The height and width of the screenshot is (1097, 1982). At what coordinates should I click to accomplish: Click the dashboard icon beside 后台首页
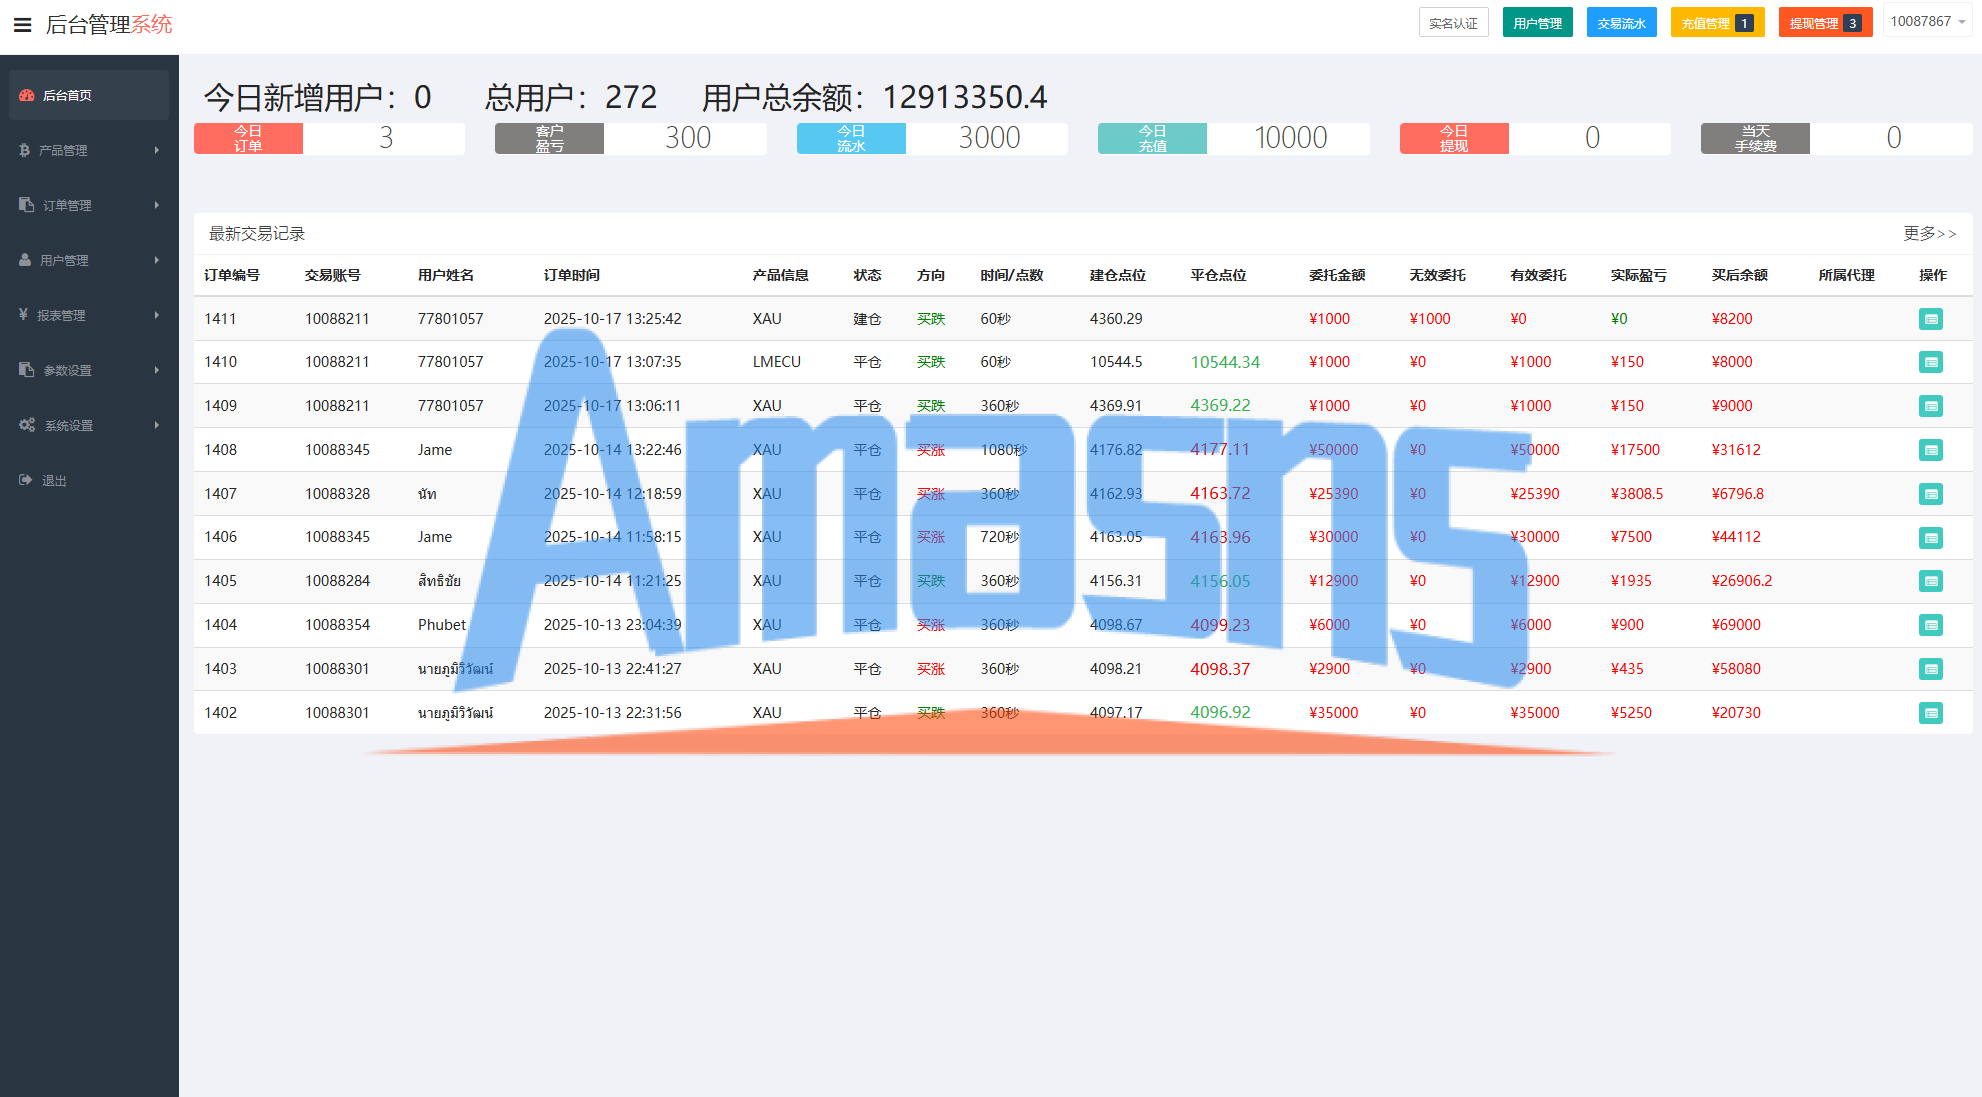tap(27, 95)
